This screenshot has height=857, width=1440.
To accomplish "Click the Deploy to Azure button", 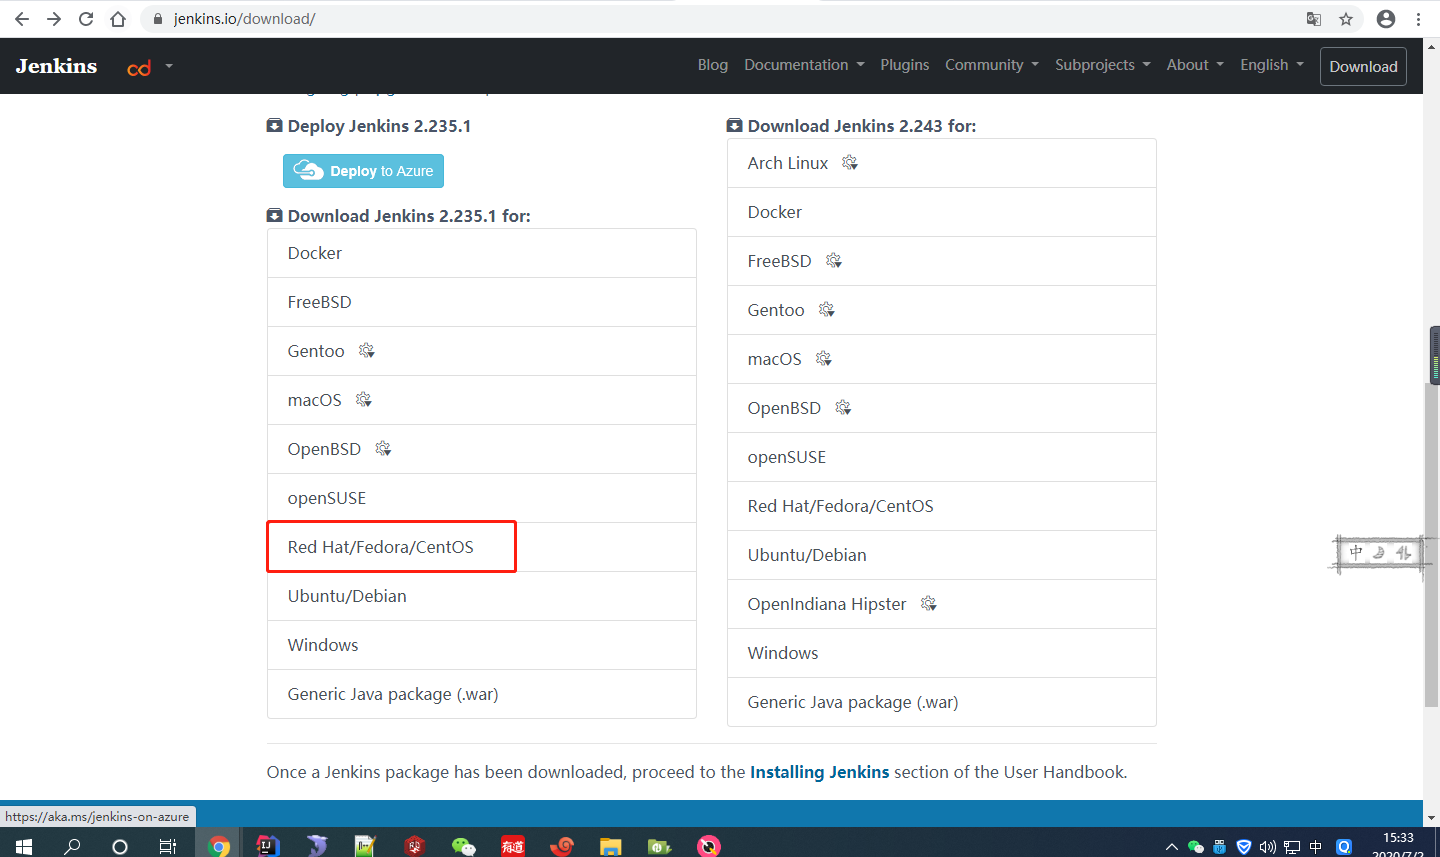I will (363, 171).
